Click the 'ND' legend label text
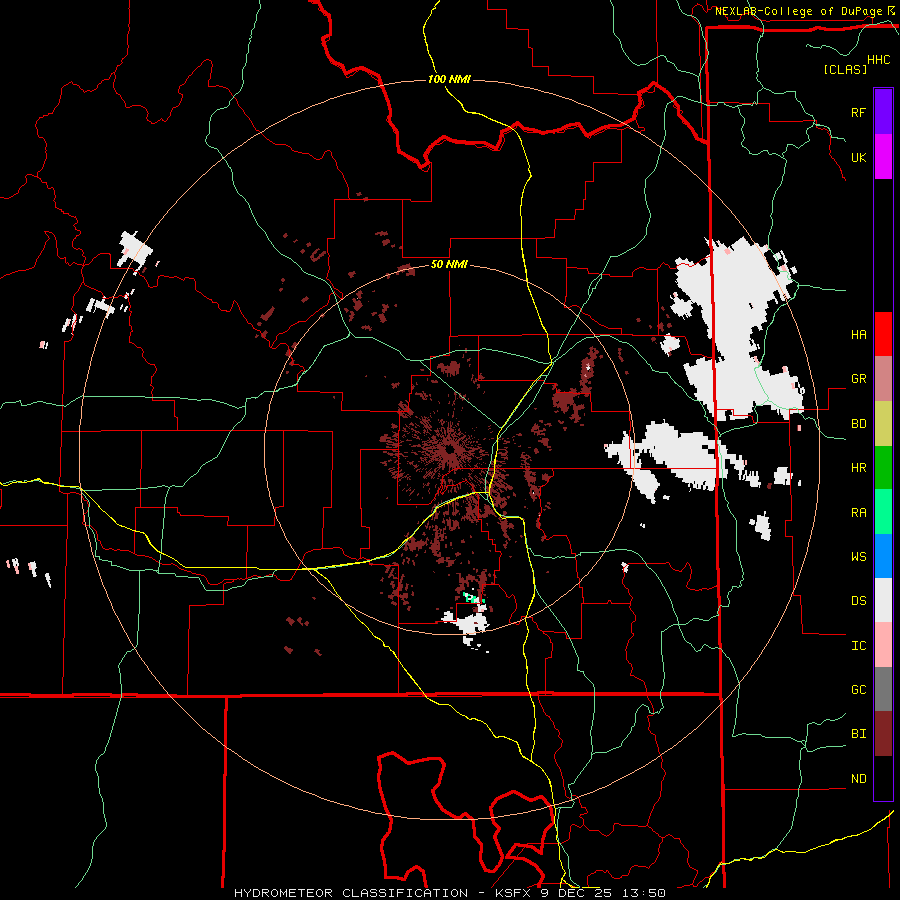 click(858, 778)
